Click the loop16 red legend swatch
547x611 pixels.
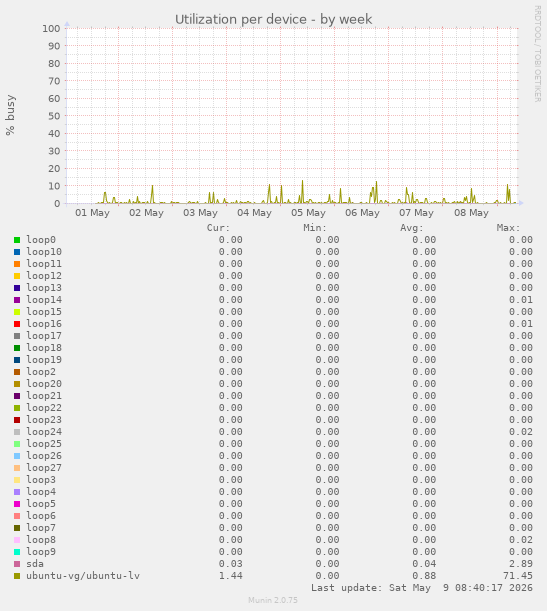[x=17, y=324]
